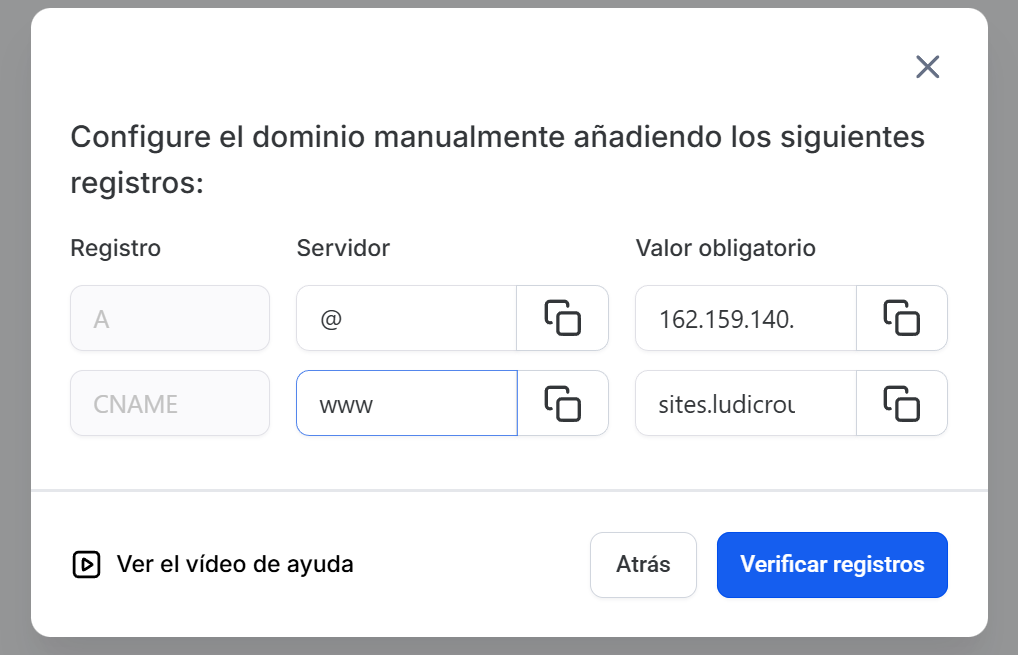
Task: Copy the @ server value
Action: pyautogui.click(x=562, y=318)
